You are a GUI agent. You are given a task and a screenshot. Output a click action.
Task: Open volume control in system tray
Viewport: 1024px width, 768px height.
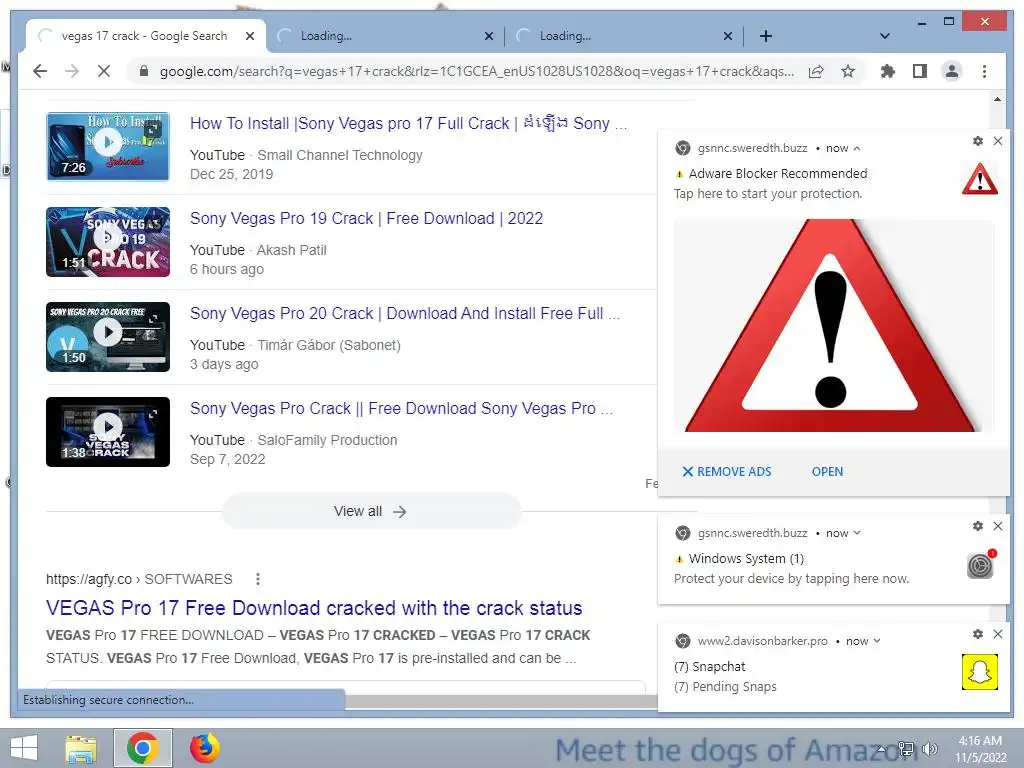(x=929, y=749)
